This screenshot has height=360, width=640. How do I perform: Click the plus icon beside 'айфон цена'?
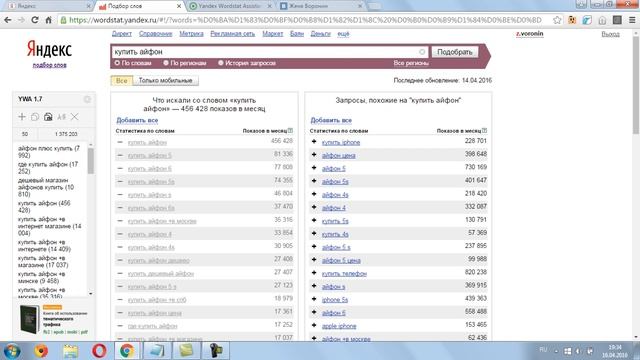pyautogui.click(x=314, y=155)
